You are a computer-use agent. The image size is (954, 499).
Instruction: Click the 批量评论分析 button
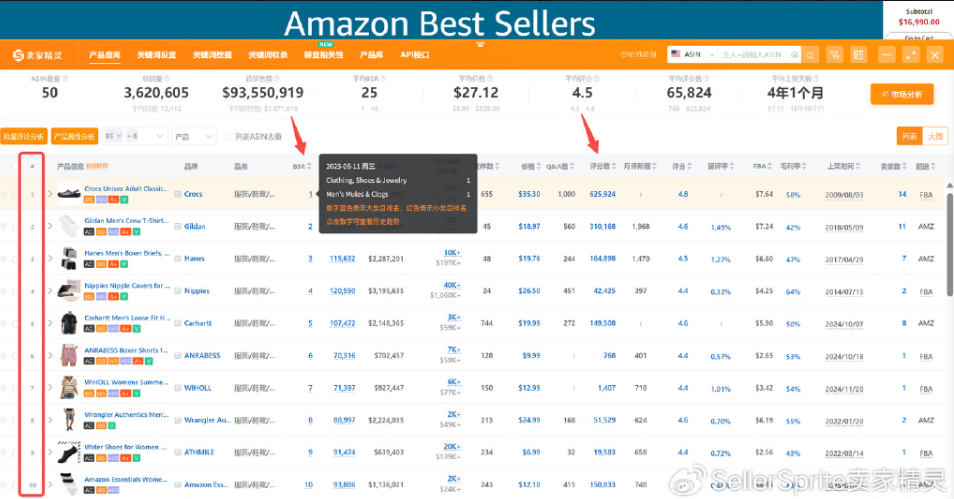tap(24, 136)
